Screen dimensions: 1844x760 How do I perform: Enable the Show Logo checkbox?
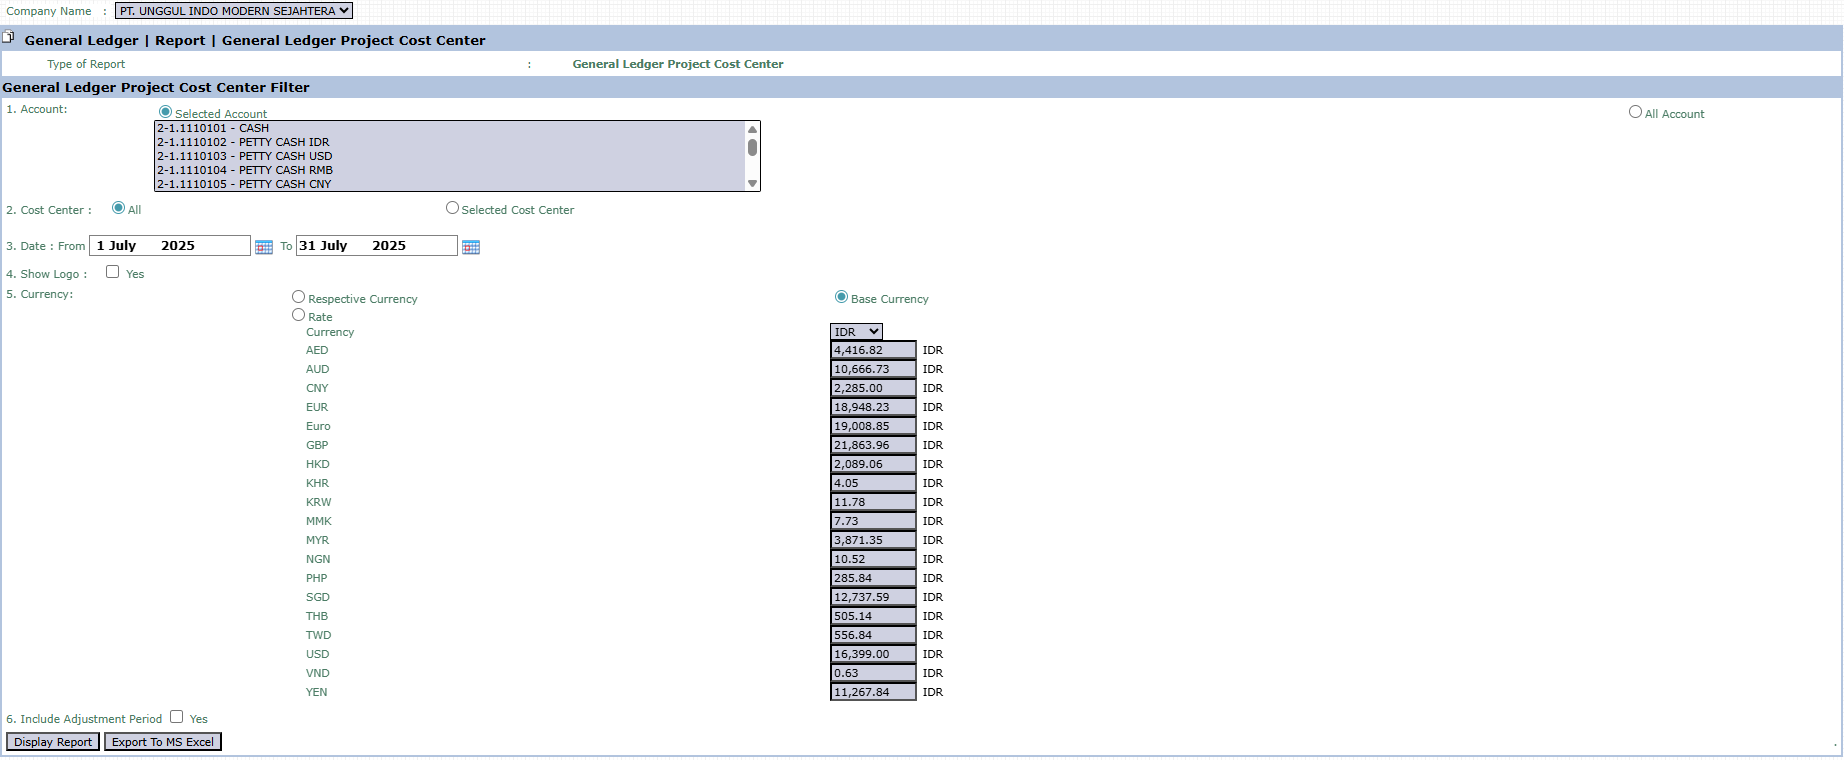pyautogui.click(x=113, y=272)
